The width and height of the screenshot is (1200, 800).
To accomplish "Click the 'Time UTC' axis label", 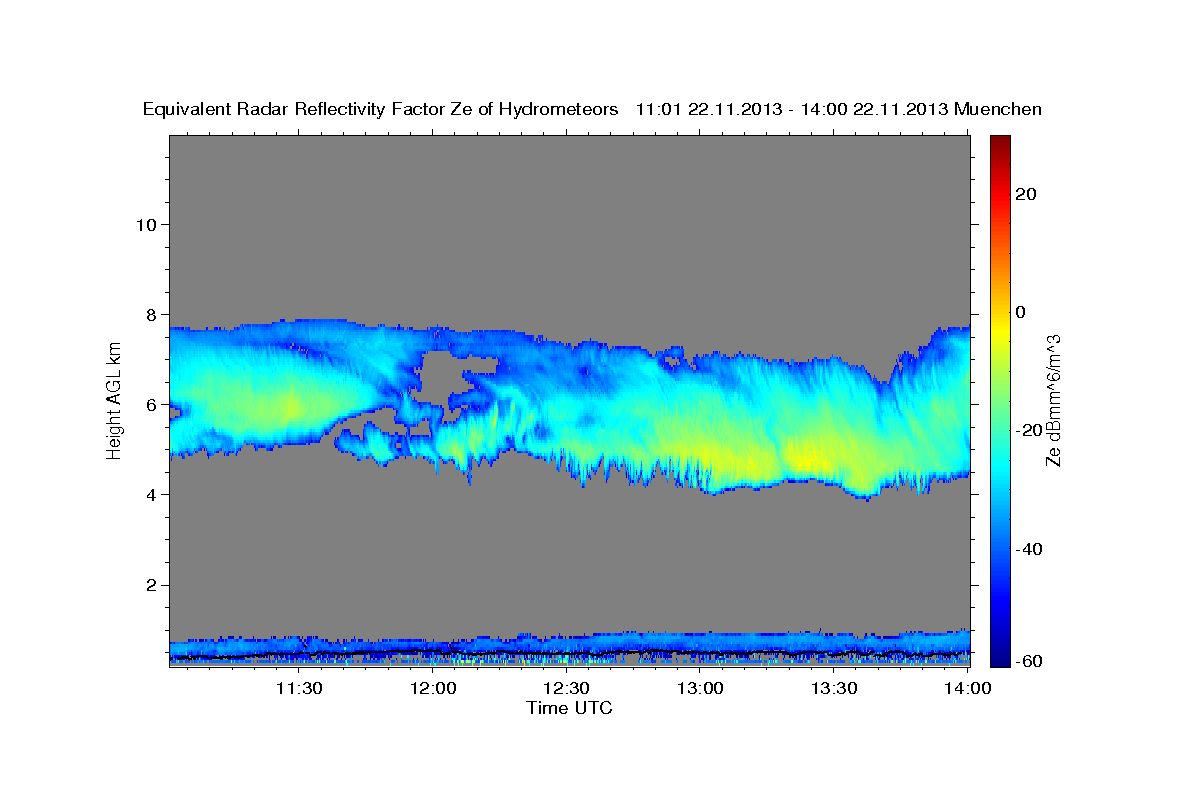I will click(569, 708).
